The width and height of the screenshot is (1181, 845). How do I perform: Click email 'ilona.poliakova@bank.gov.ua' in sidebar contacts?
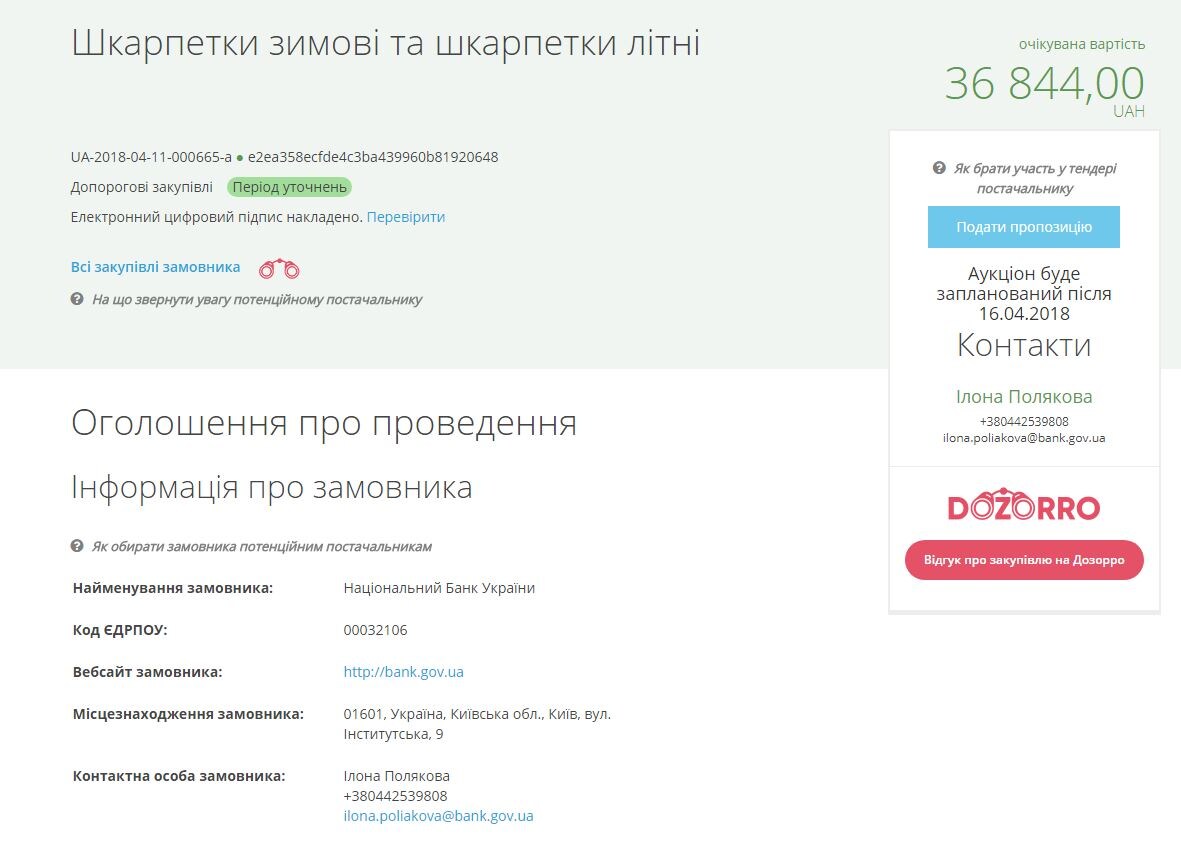[x=1024, y=438]
